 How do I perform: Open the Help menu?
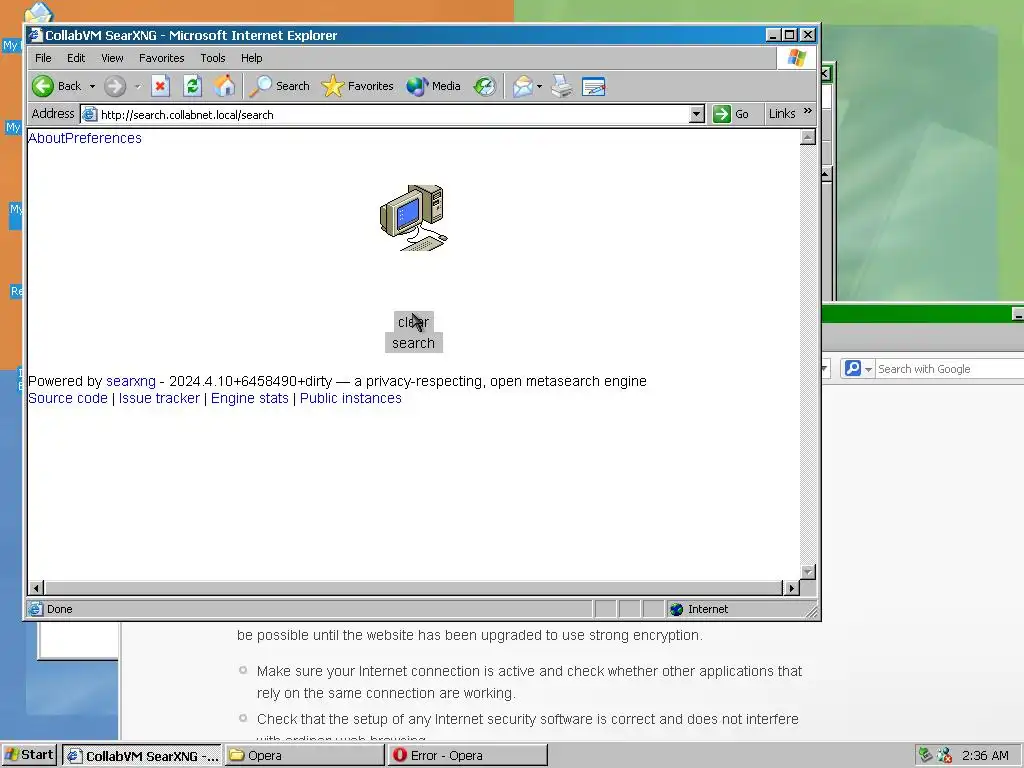[x=251, y=58]
